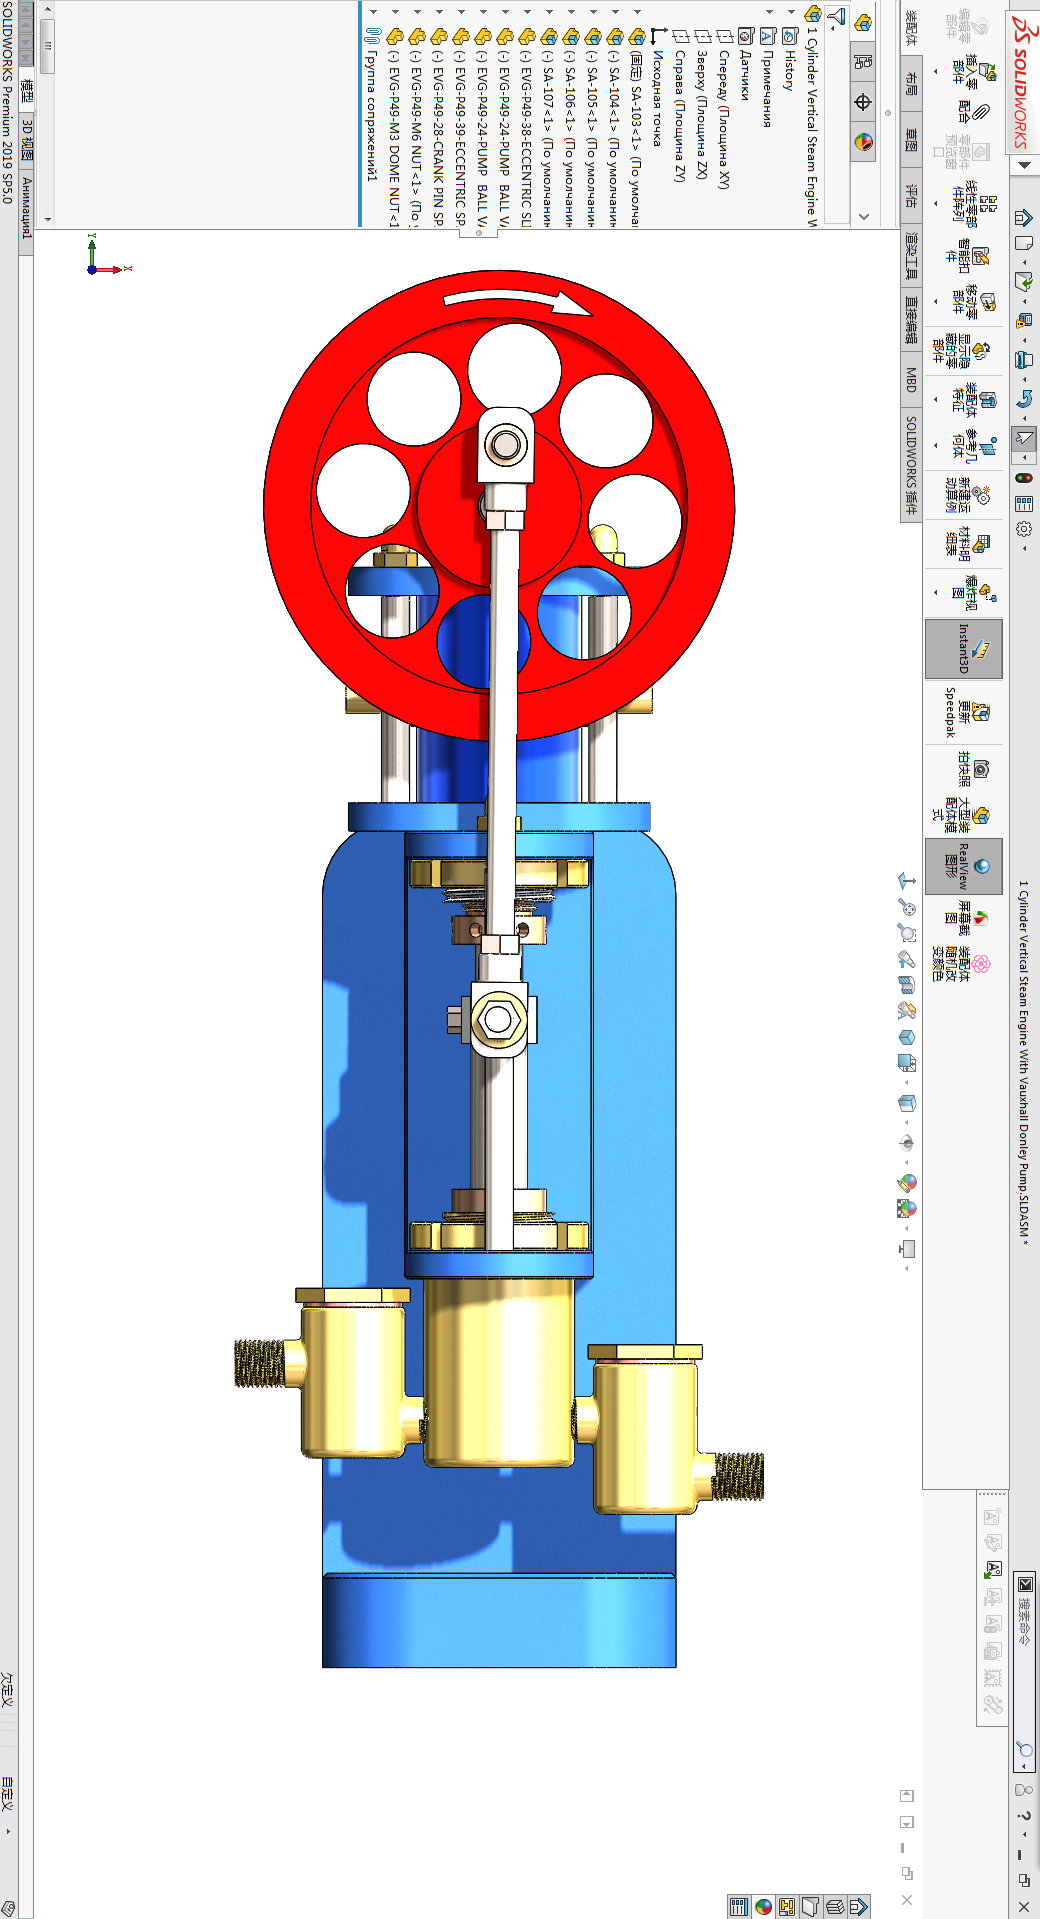This screenshot has height=1919, width=1040.
Task: Click the Print icon in quick access toolbar
Action: point(1024,360)
